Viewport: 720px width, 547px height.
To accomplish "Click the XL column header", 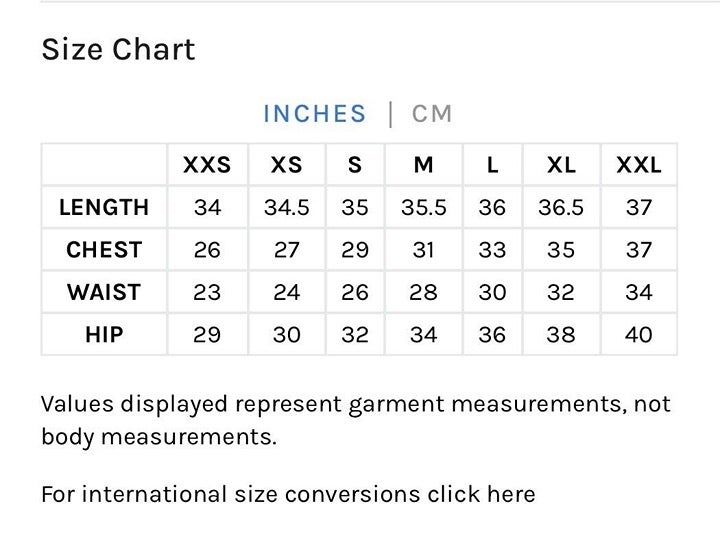I will pos(561,165).
